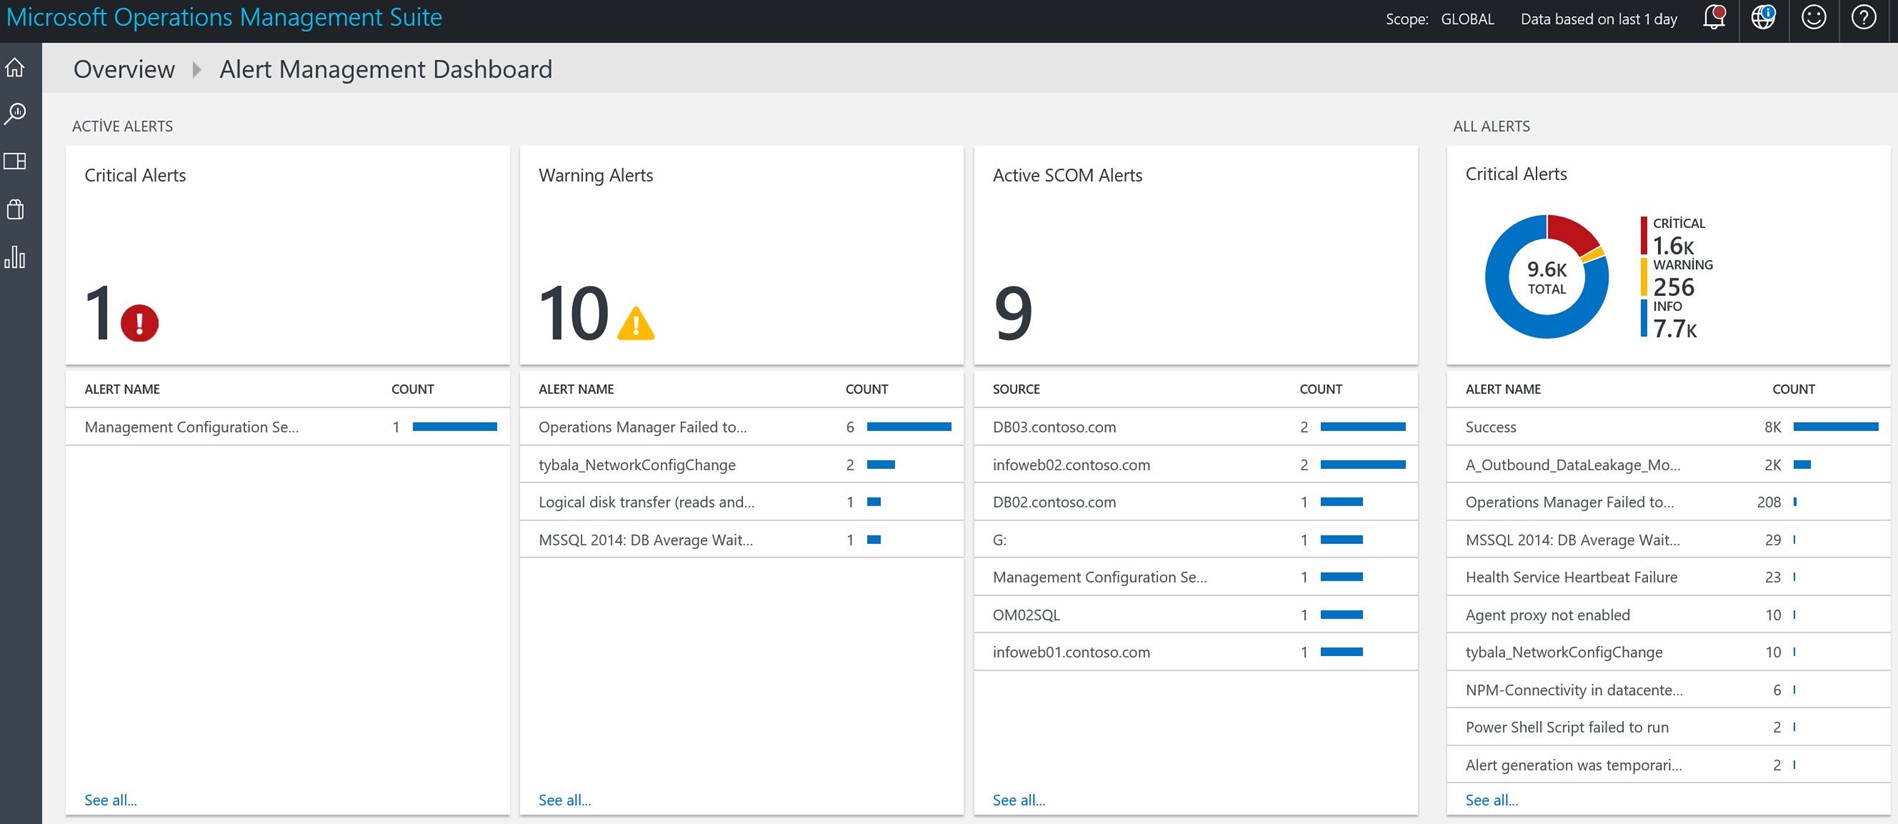Click the red critical alert exclamation icon
Viewport: 1898px width, 824px height.
[140, 323]
